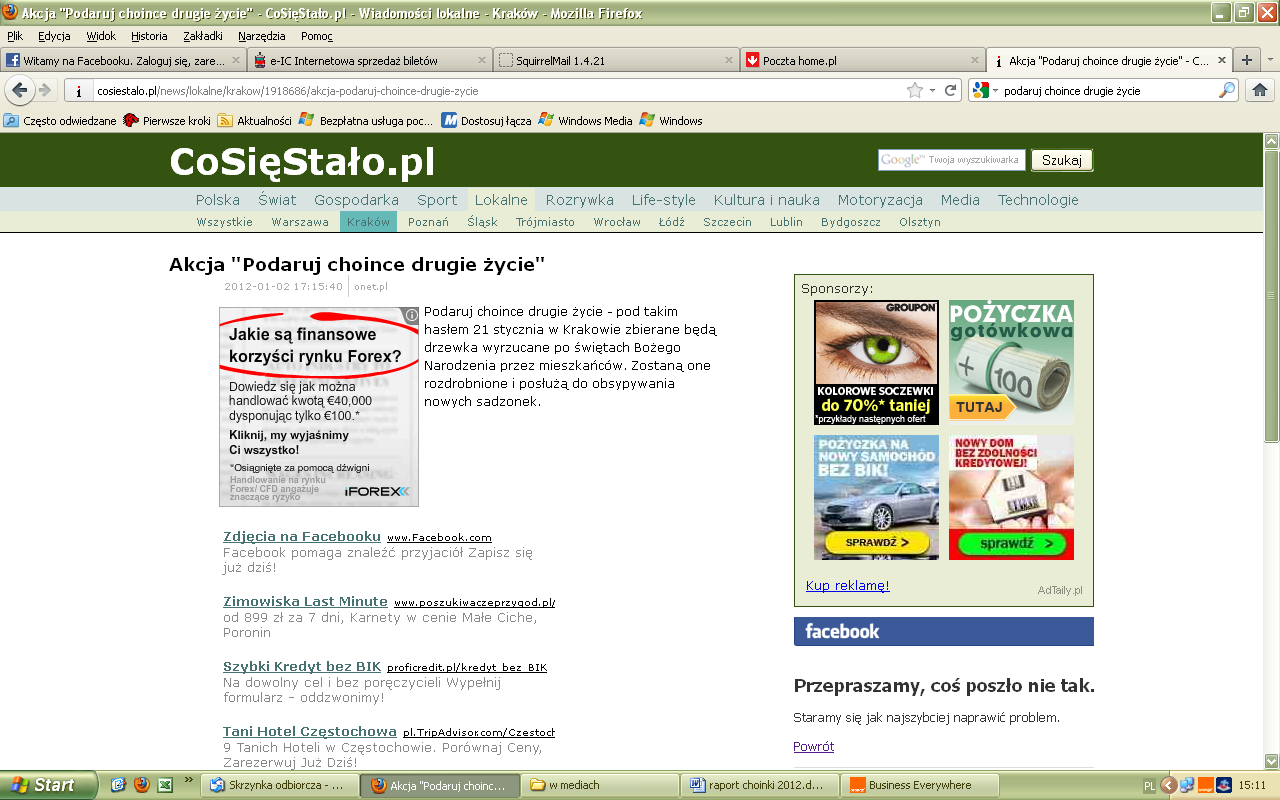The height and width of the screenshot is (800, 1280).
Task: Select the Wrocław local subcategory
Action: 617,222
